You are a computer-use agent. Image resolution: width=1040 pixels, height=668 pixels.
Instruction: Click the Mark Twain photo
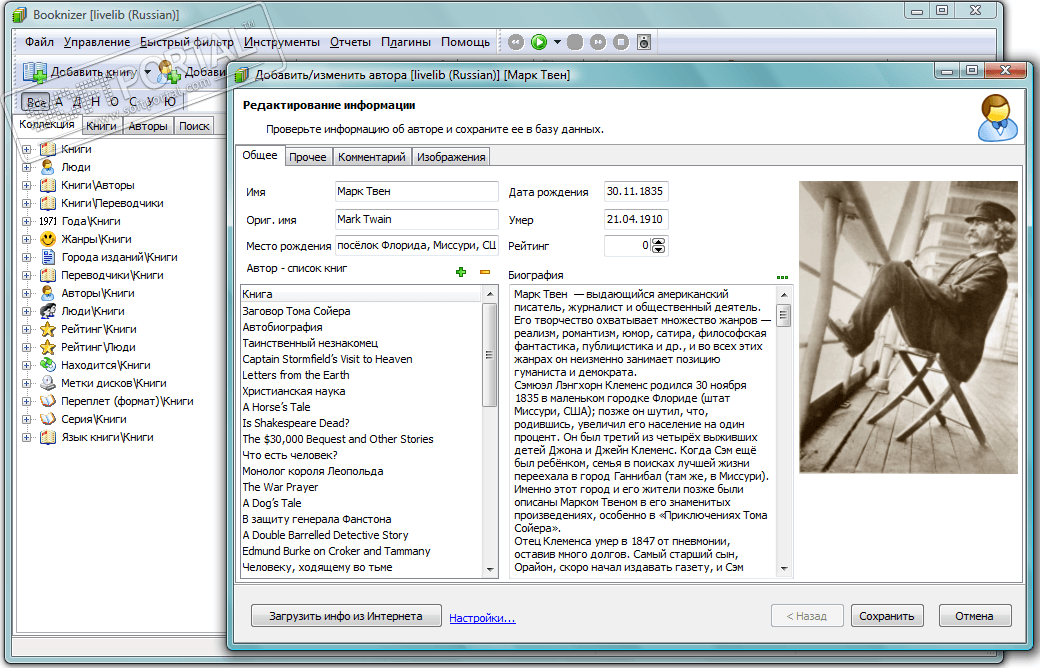[908, 327]
